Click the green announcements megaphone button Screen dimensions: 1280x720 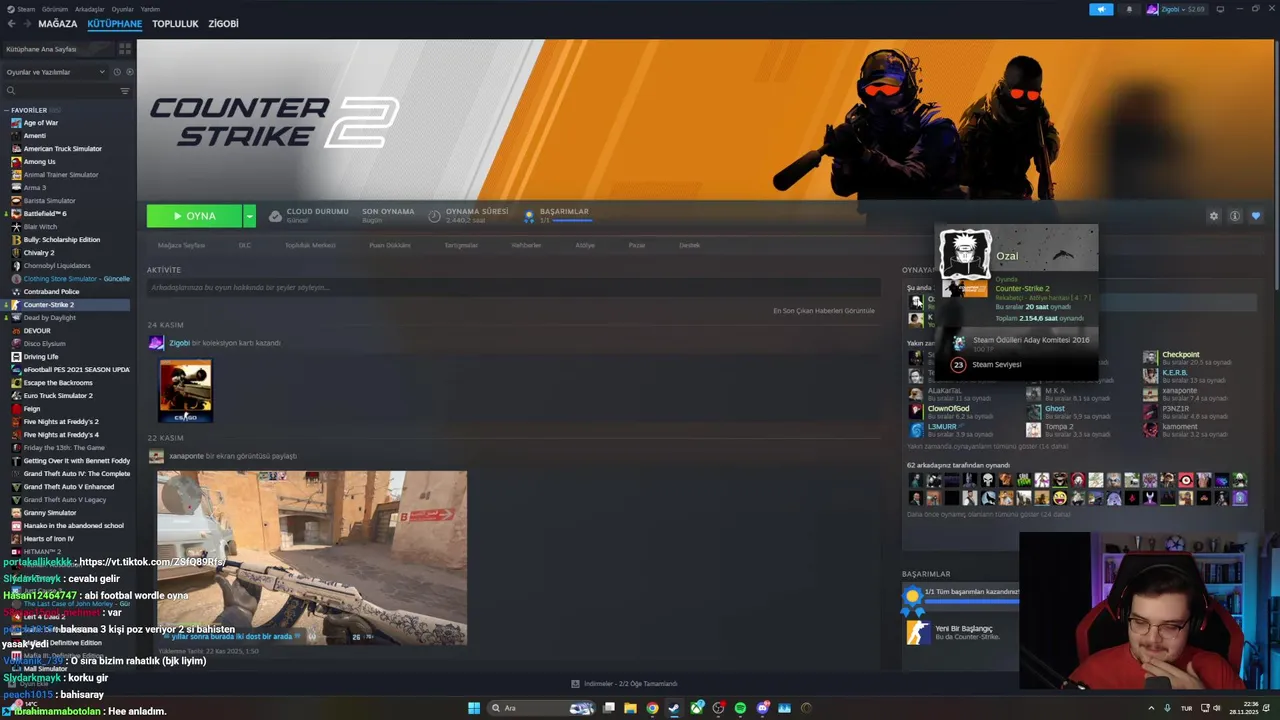(x=1101, y=9)
